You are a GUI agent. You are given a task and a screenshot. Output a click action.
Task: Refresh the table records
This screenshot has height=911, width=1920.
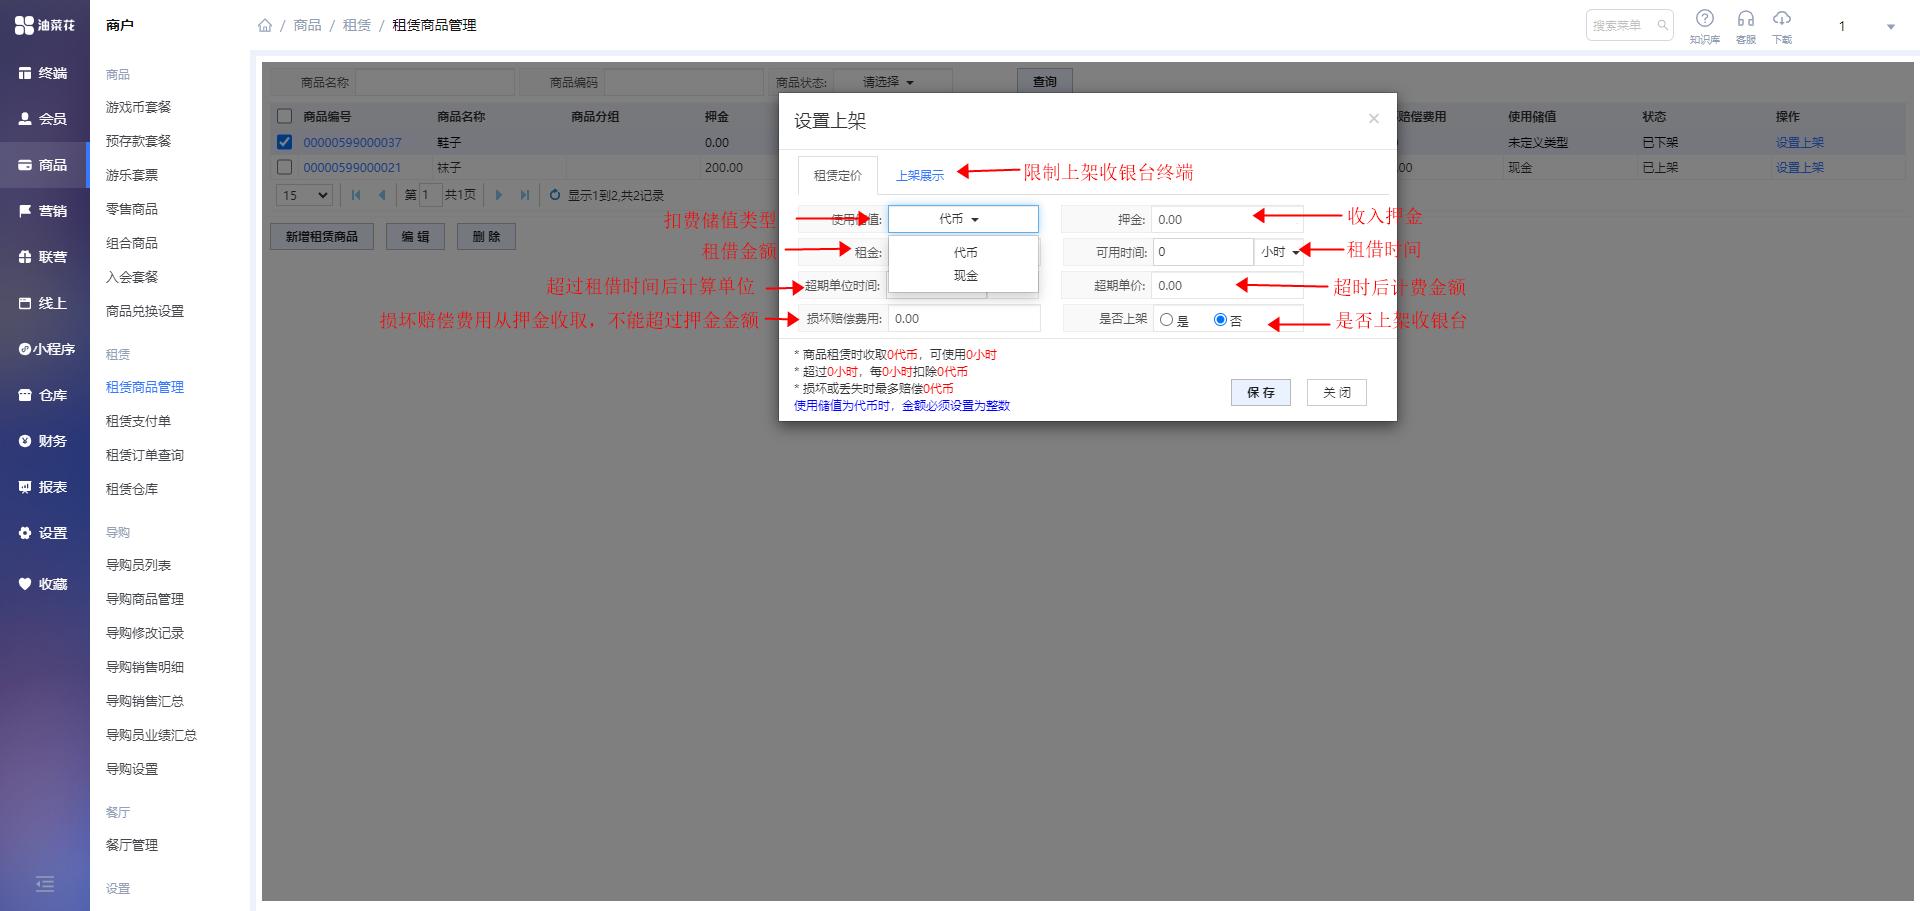555,195
